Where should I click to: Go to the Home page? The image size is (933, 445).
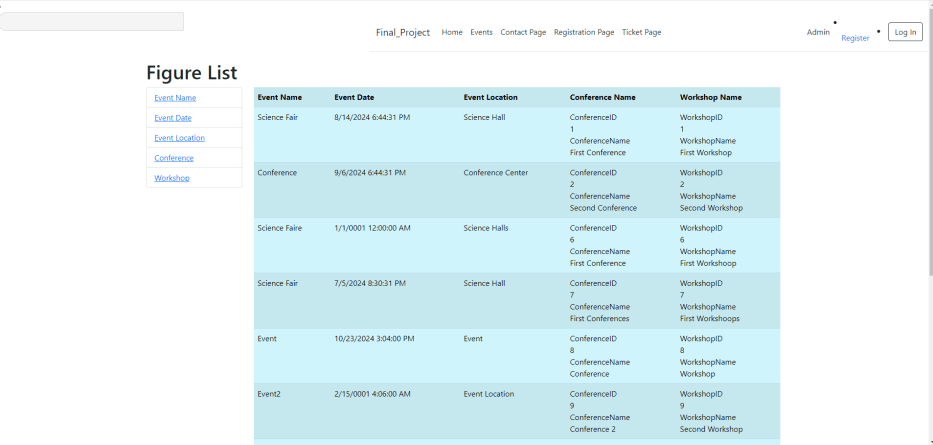[x=452, y=32]
